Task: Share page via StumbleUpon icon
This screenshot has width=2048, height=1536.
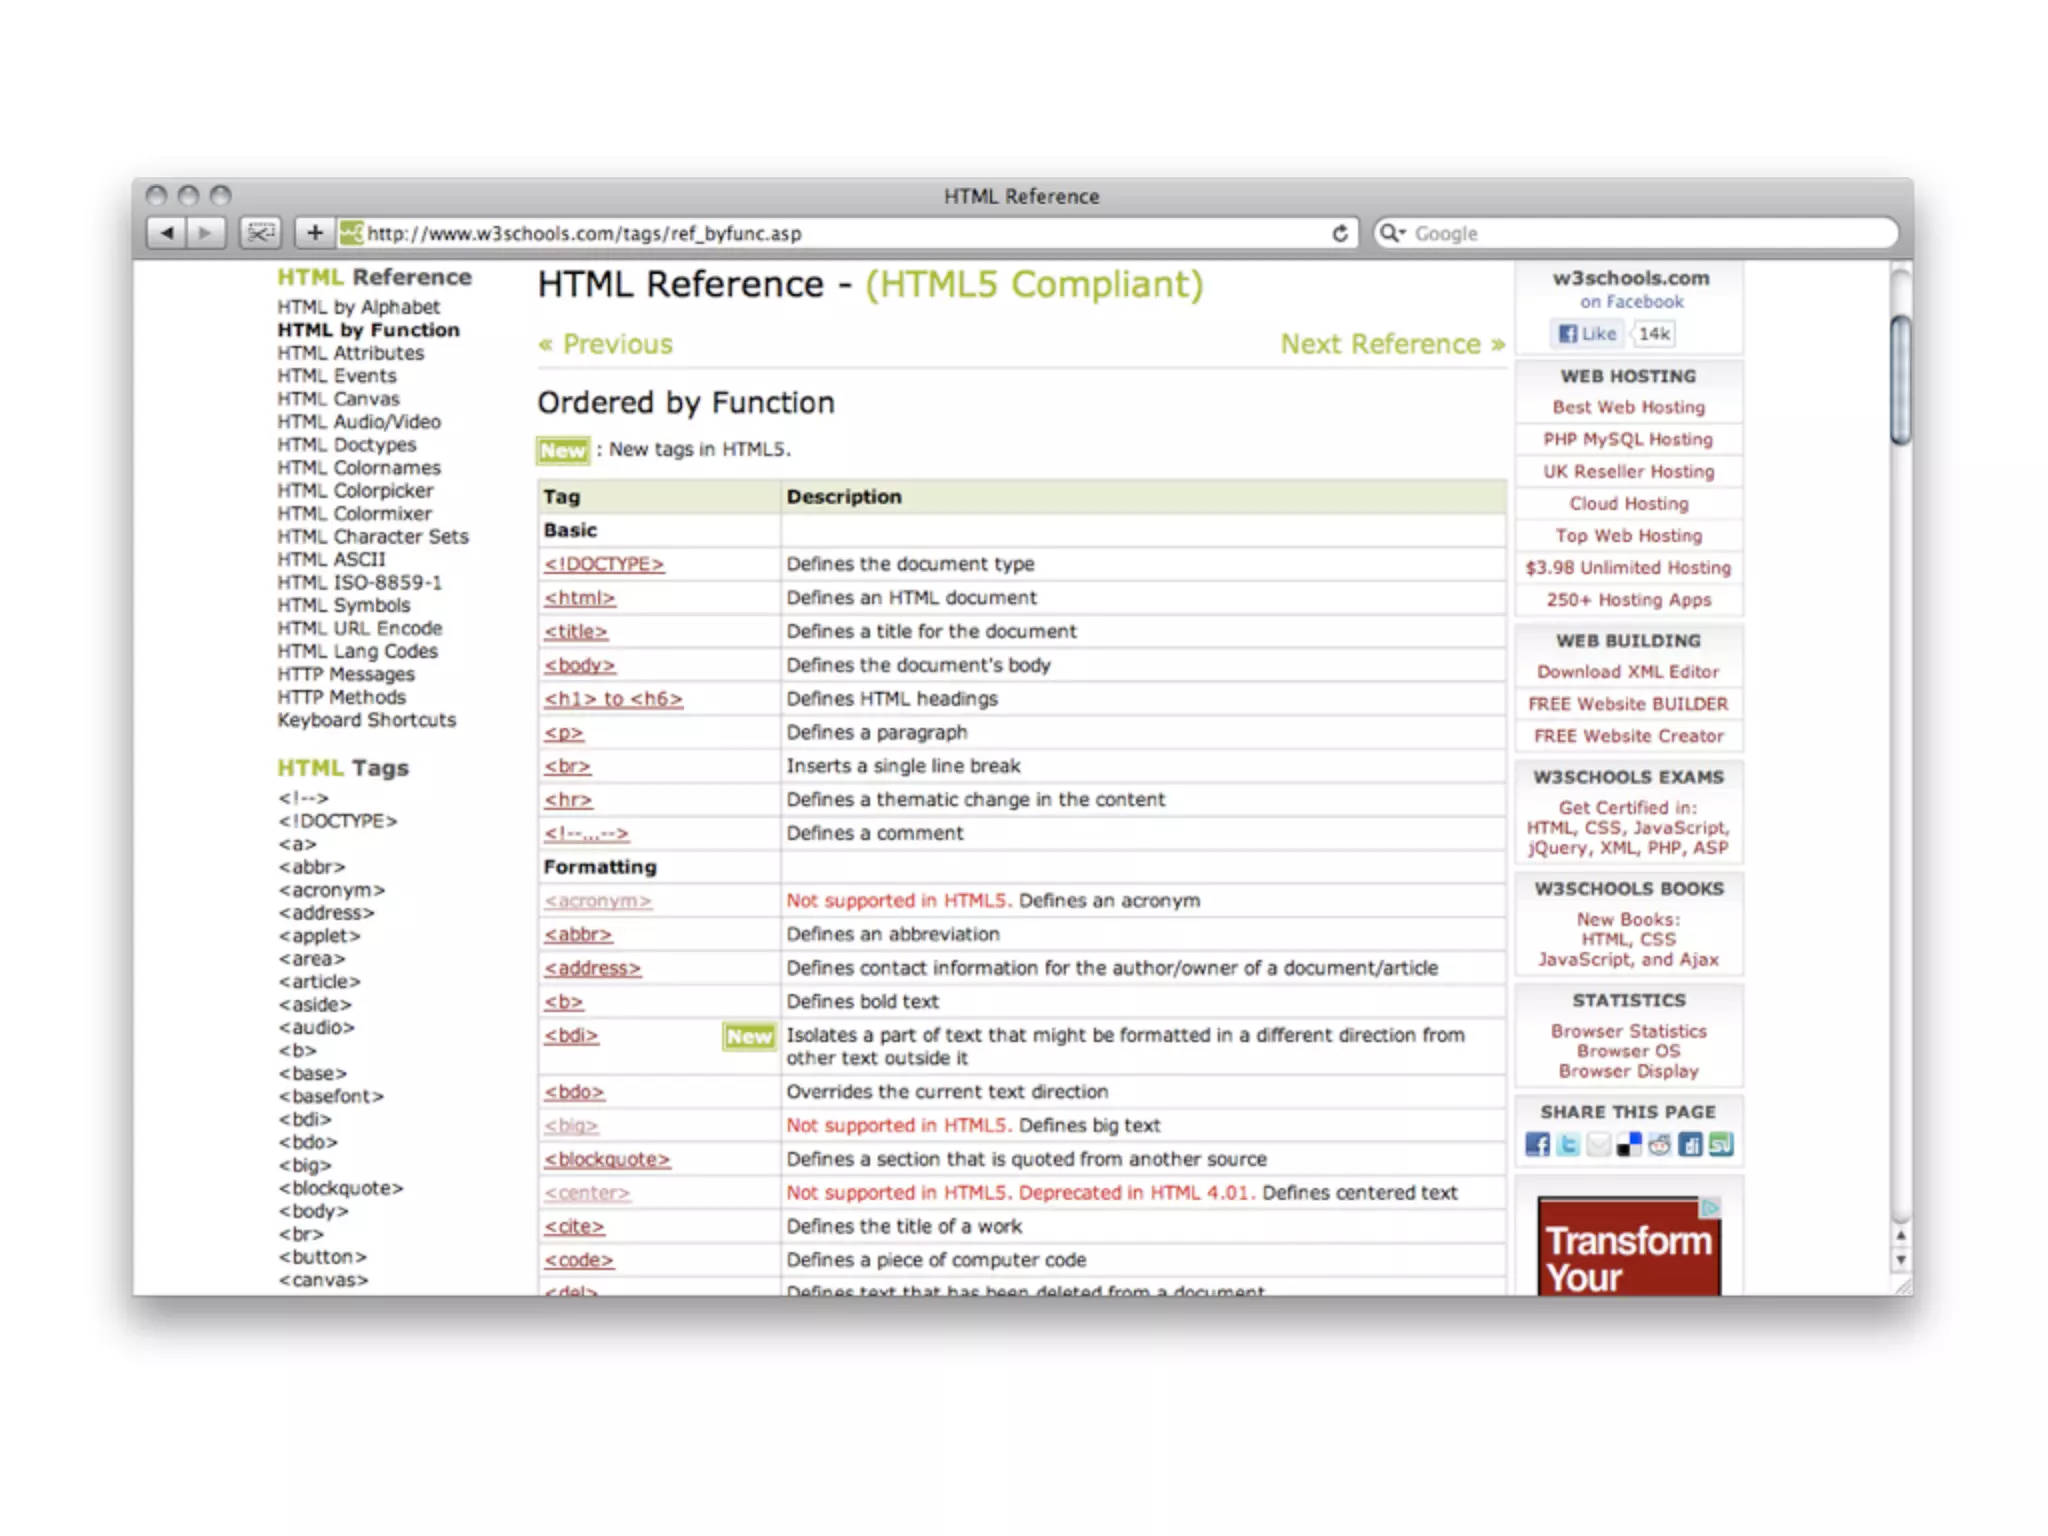Action: (x=1721, y=1144)
